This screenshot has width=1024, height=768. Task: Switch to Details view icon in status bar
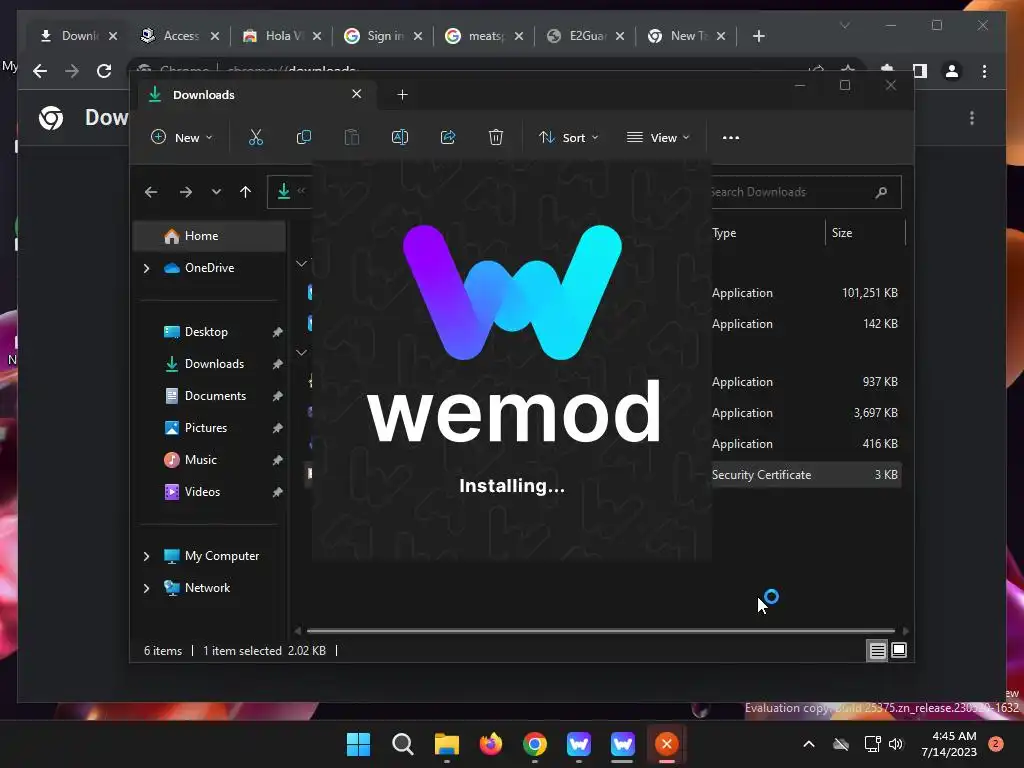coord(877,650)
